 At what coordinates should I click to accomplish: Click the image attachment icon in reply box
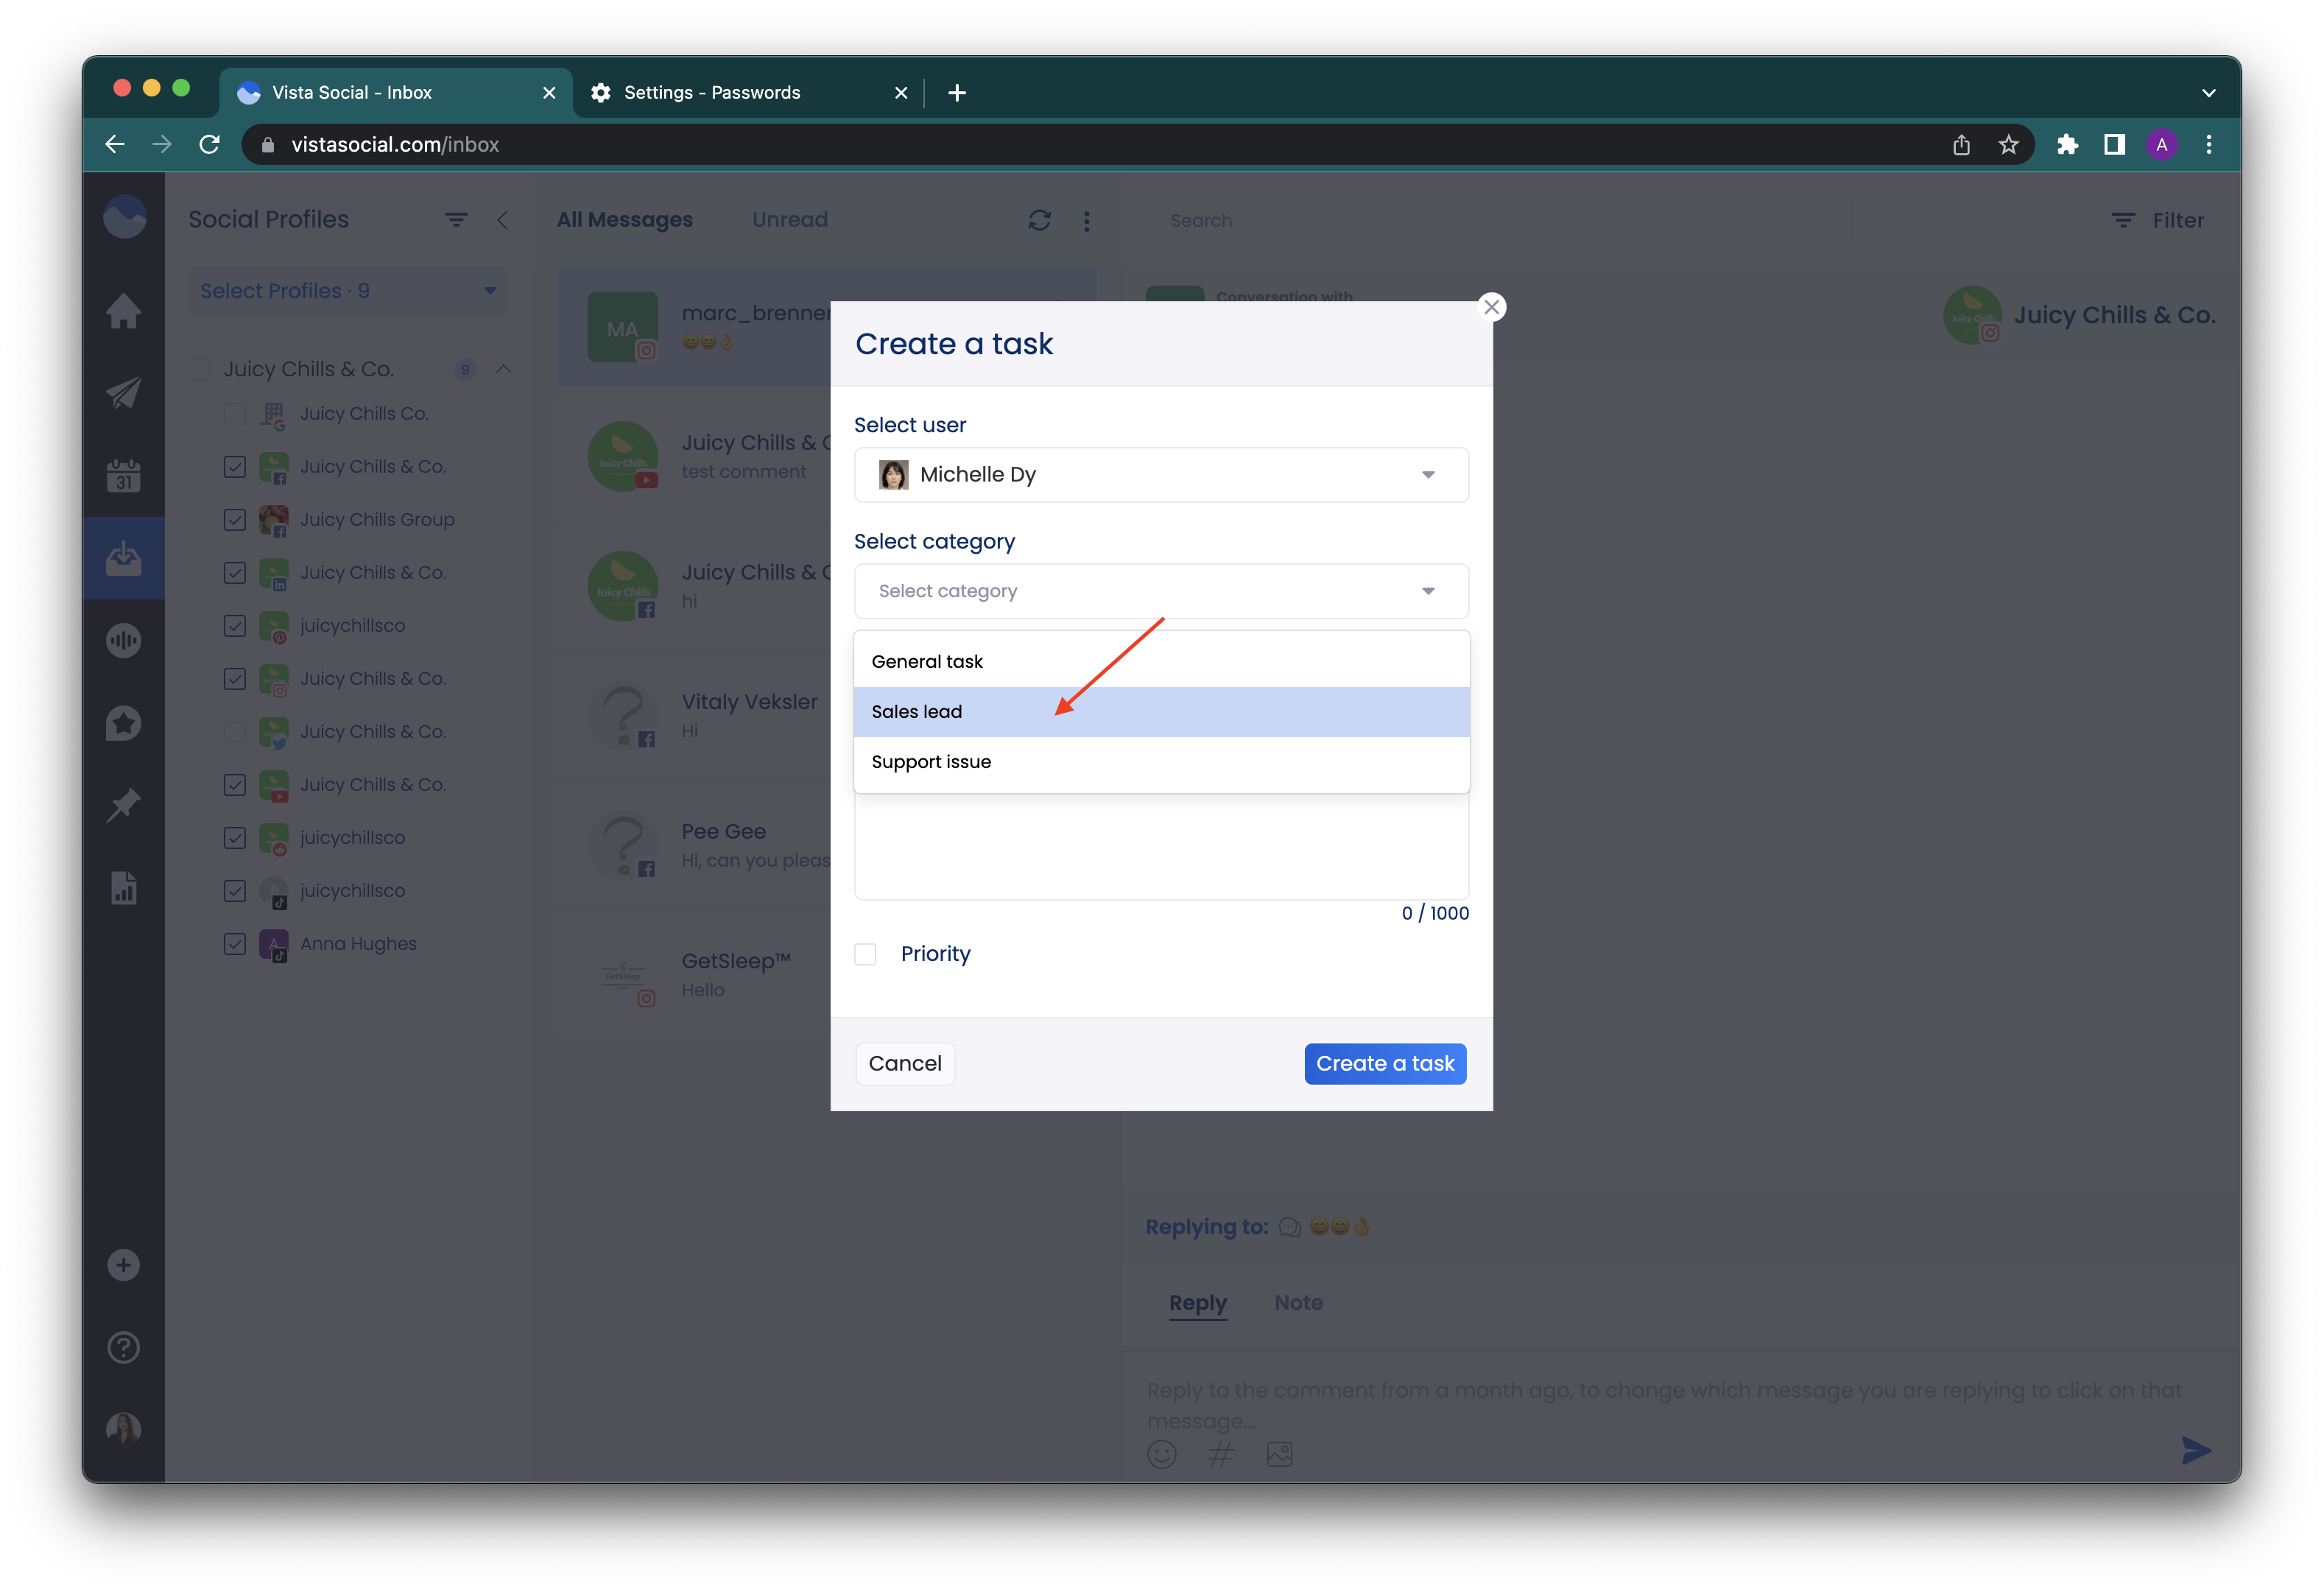tap(1279, 1453)
